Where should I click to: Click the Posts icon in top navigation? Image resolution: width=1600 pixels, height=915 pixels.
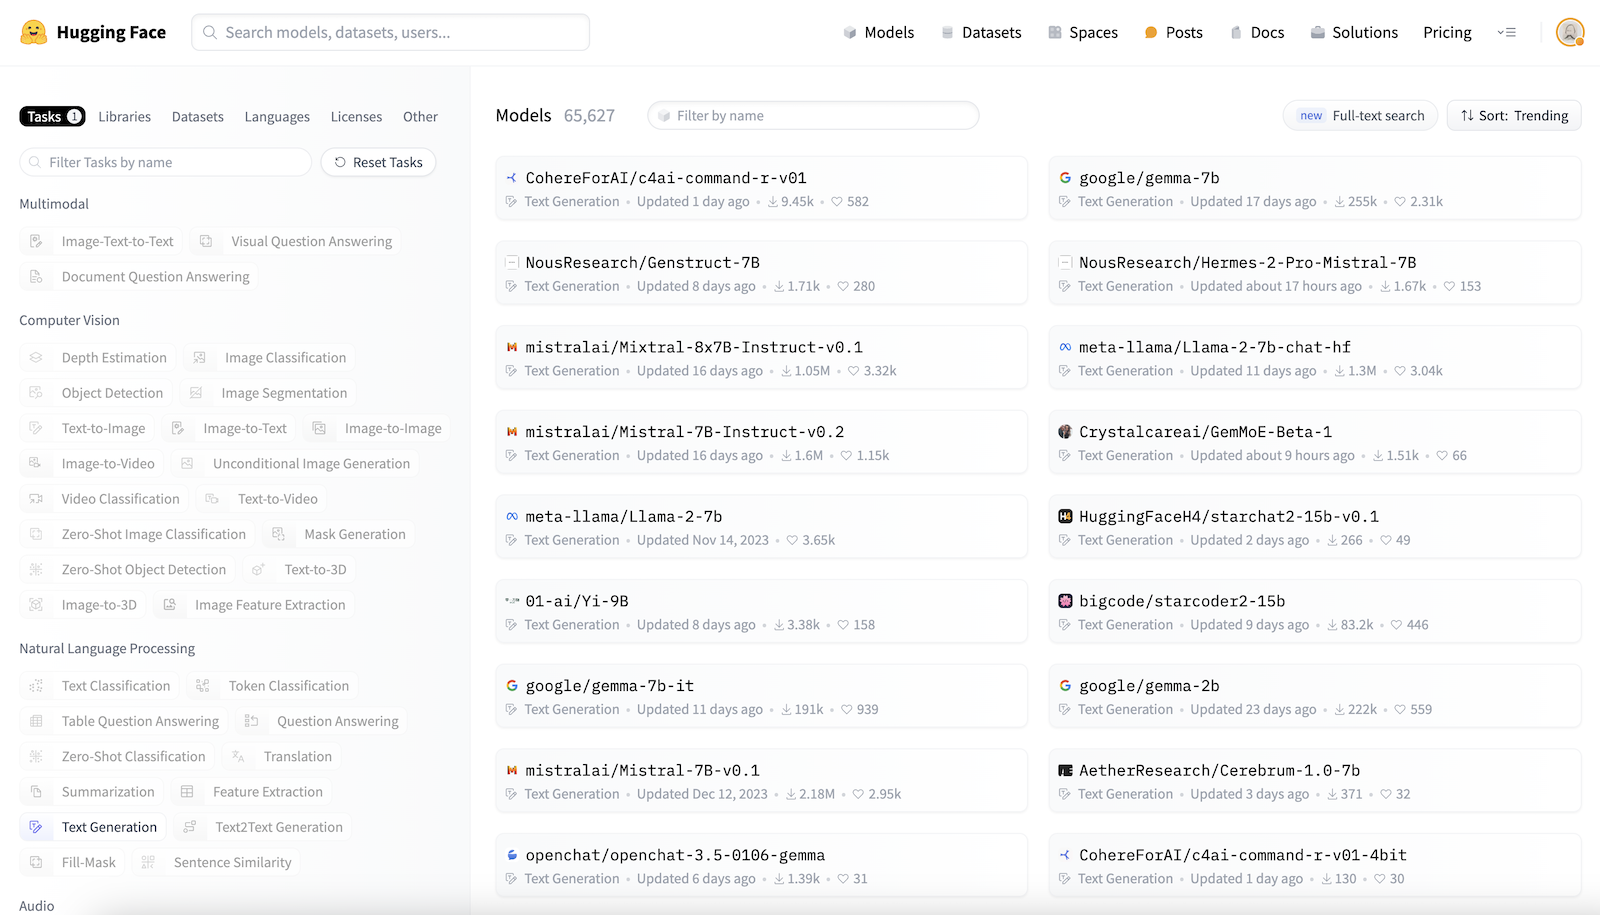1151,33
